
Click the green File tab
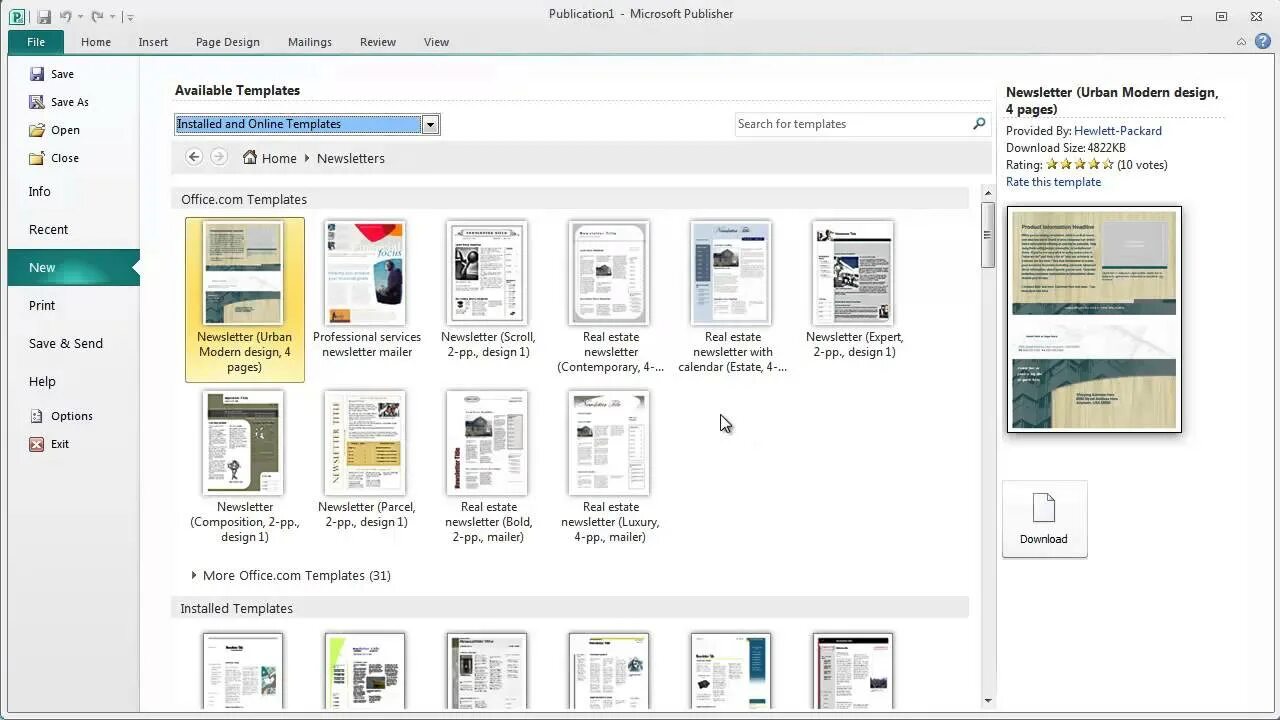pyautogui.click(x=36, y=42)
